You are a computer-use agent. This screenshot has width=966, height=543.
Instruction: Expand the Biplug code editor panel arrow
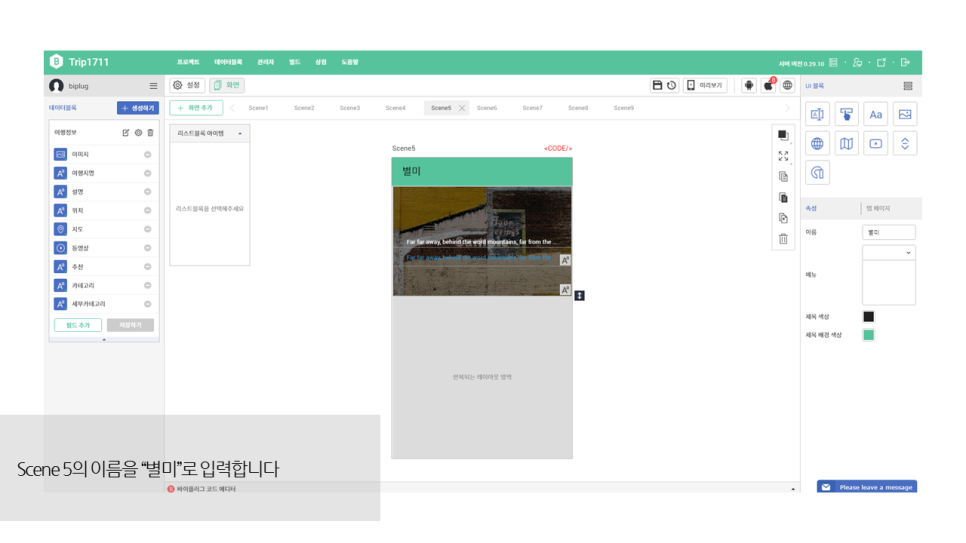(793, 489)
